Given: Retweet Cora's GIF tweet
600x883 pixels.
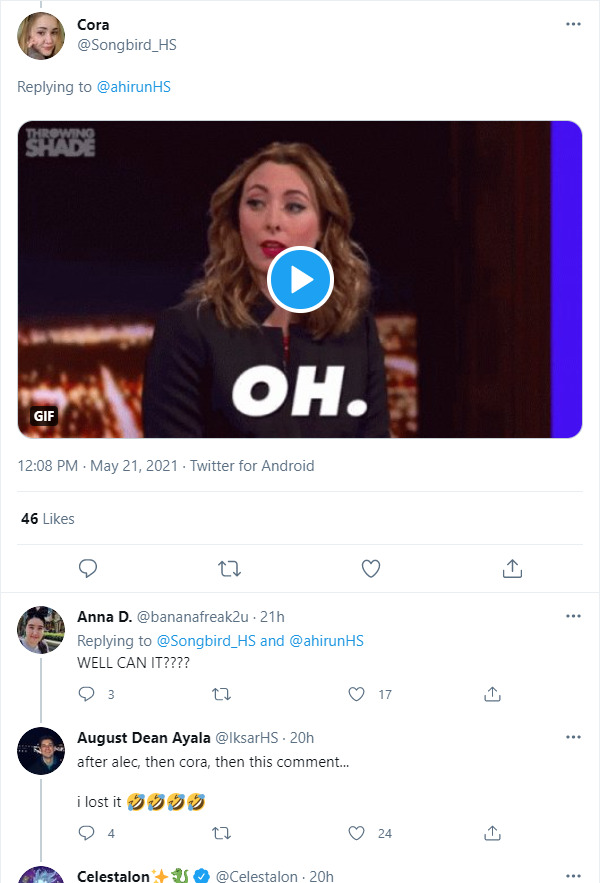Looking at the screenshot, I should 229,568.
